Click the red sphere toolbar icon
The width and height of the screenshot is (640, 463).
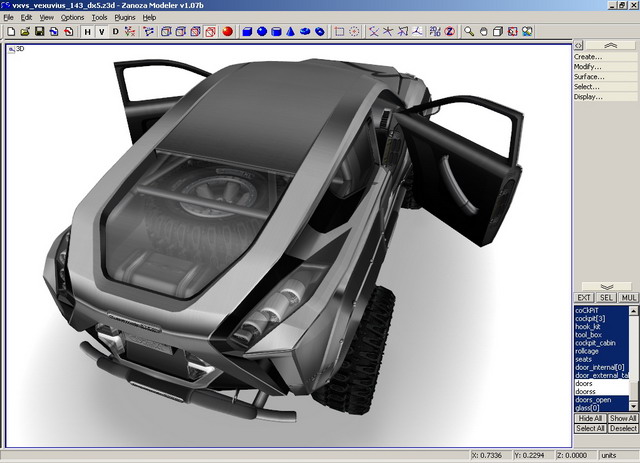[x=227, y=31]
